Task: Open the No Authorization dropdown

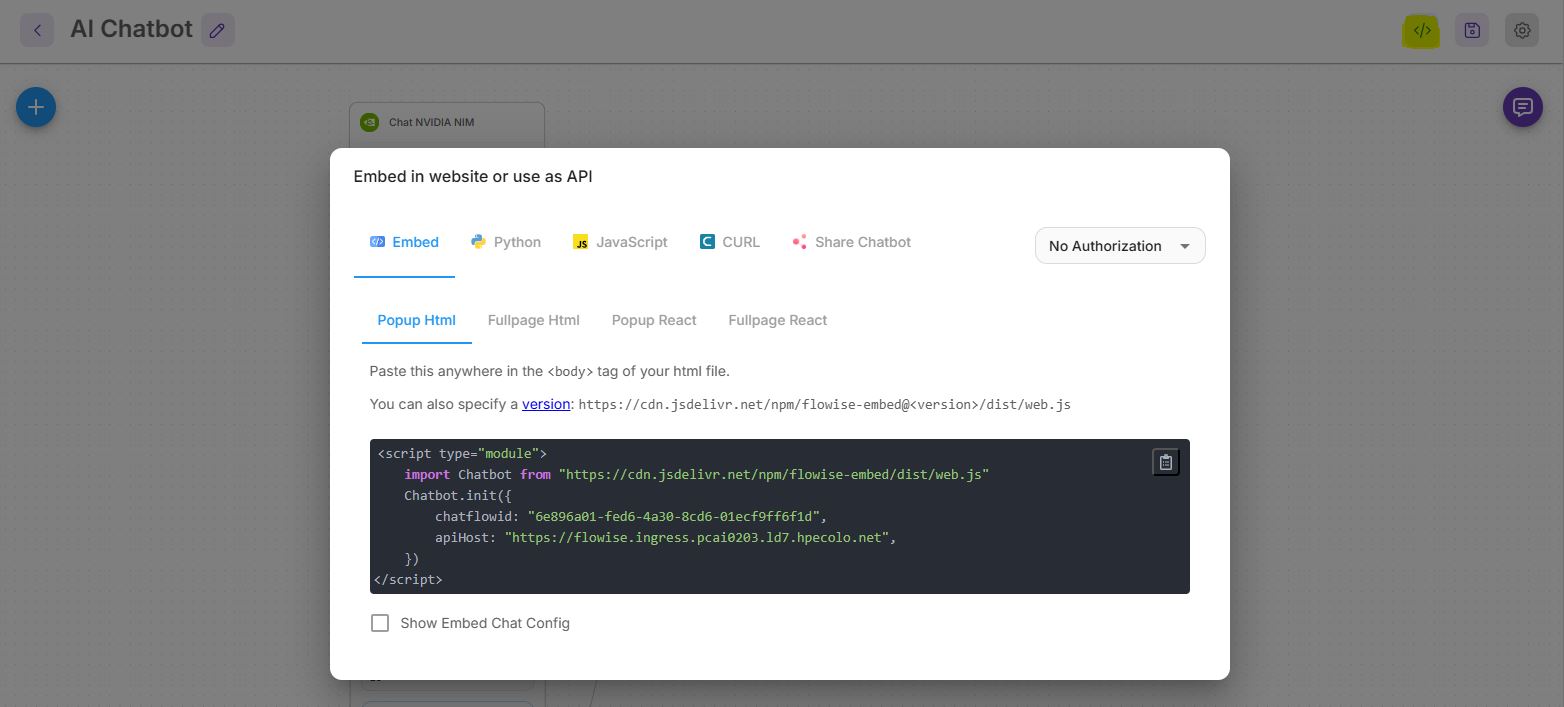Action: (1119, 245)
